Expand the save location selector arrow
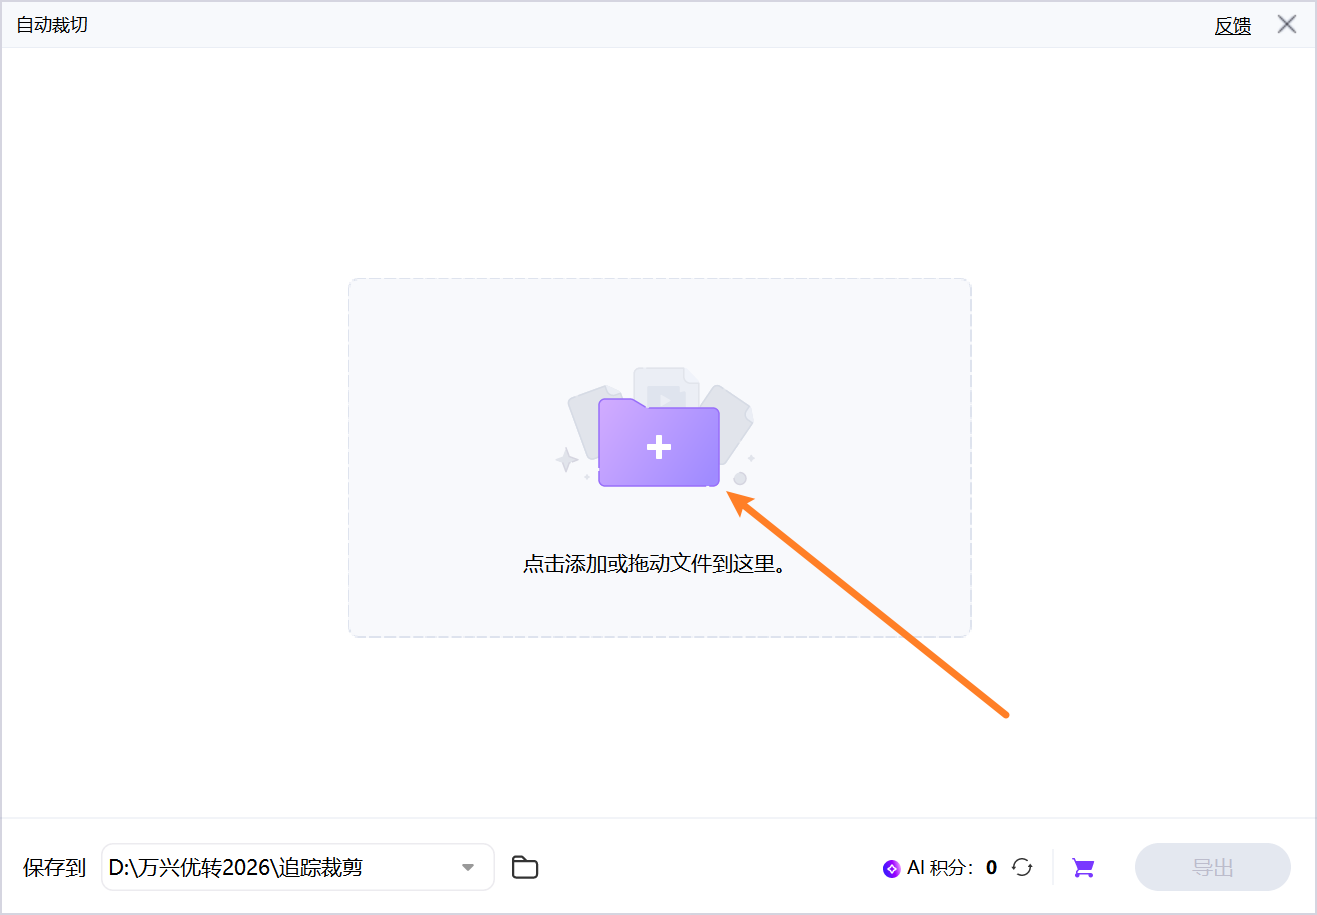Viewport: 1317px width, 915px height. pyautogui.click(x=467, y=867)
